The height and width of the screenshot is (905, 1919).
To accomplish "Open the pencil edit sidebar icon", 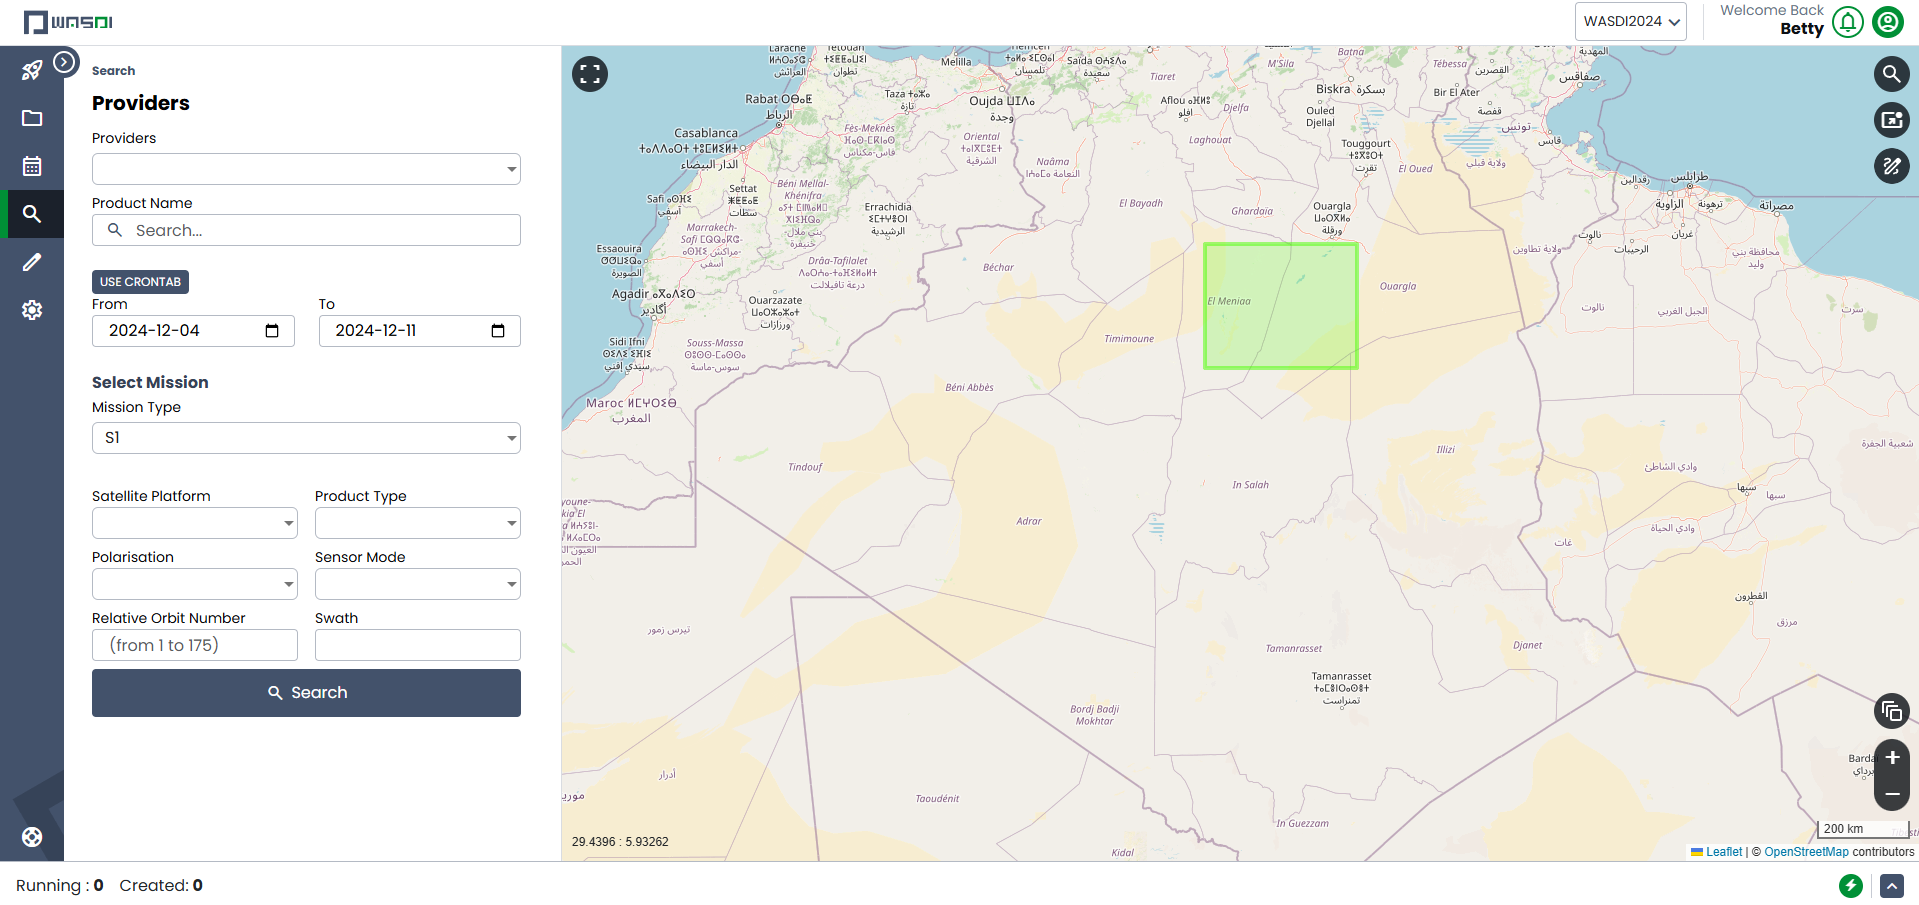I will pyautogui.click(x=32, y=262).
